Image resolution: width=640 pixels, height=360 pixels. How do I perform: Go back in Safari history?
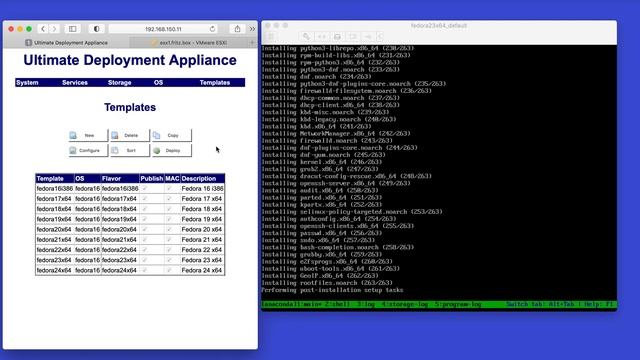(43, 29)
